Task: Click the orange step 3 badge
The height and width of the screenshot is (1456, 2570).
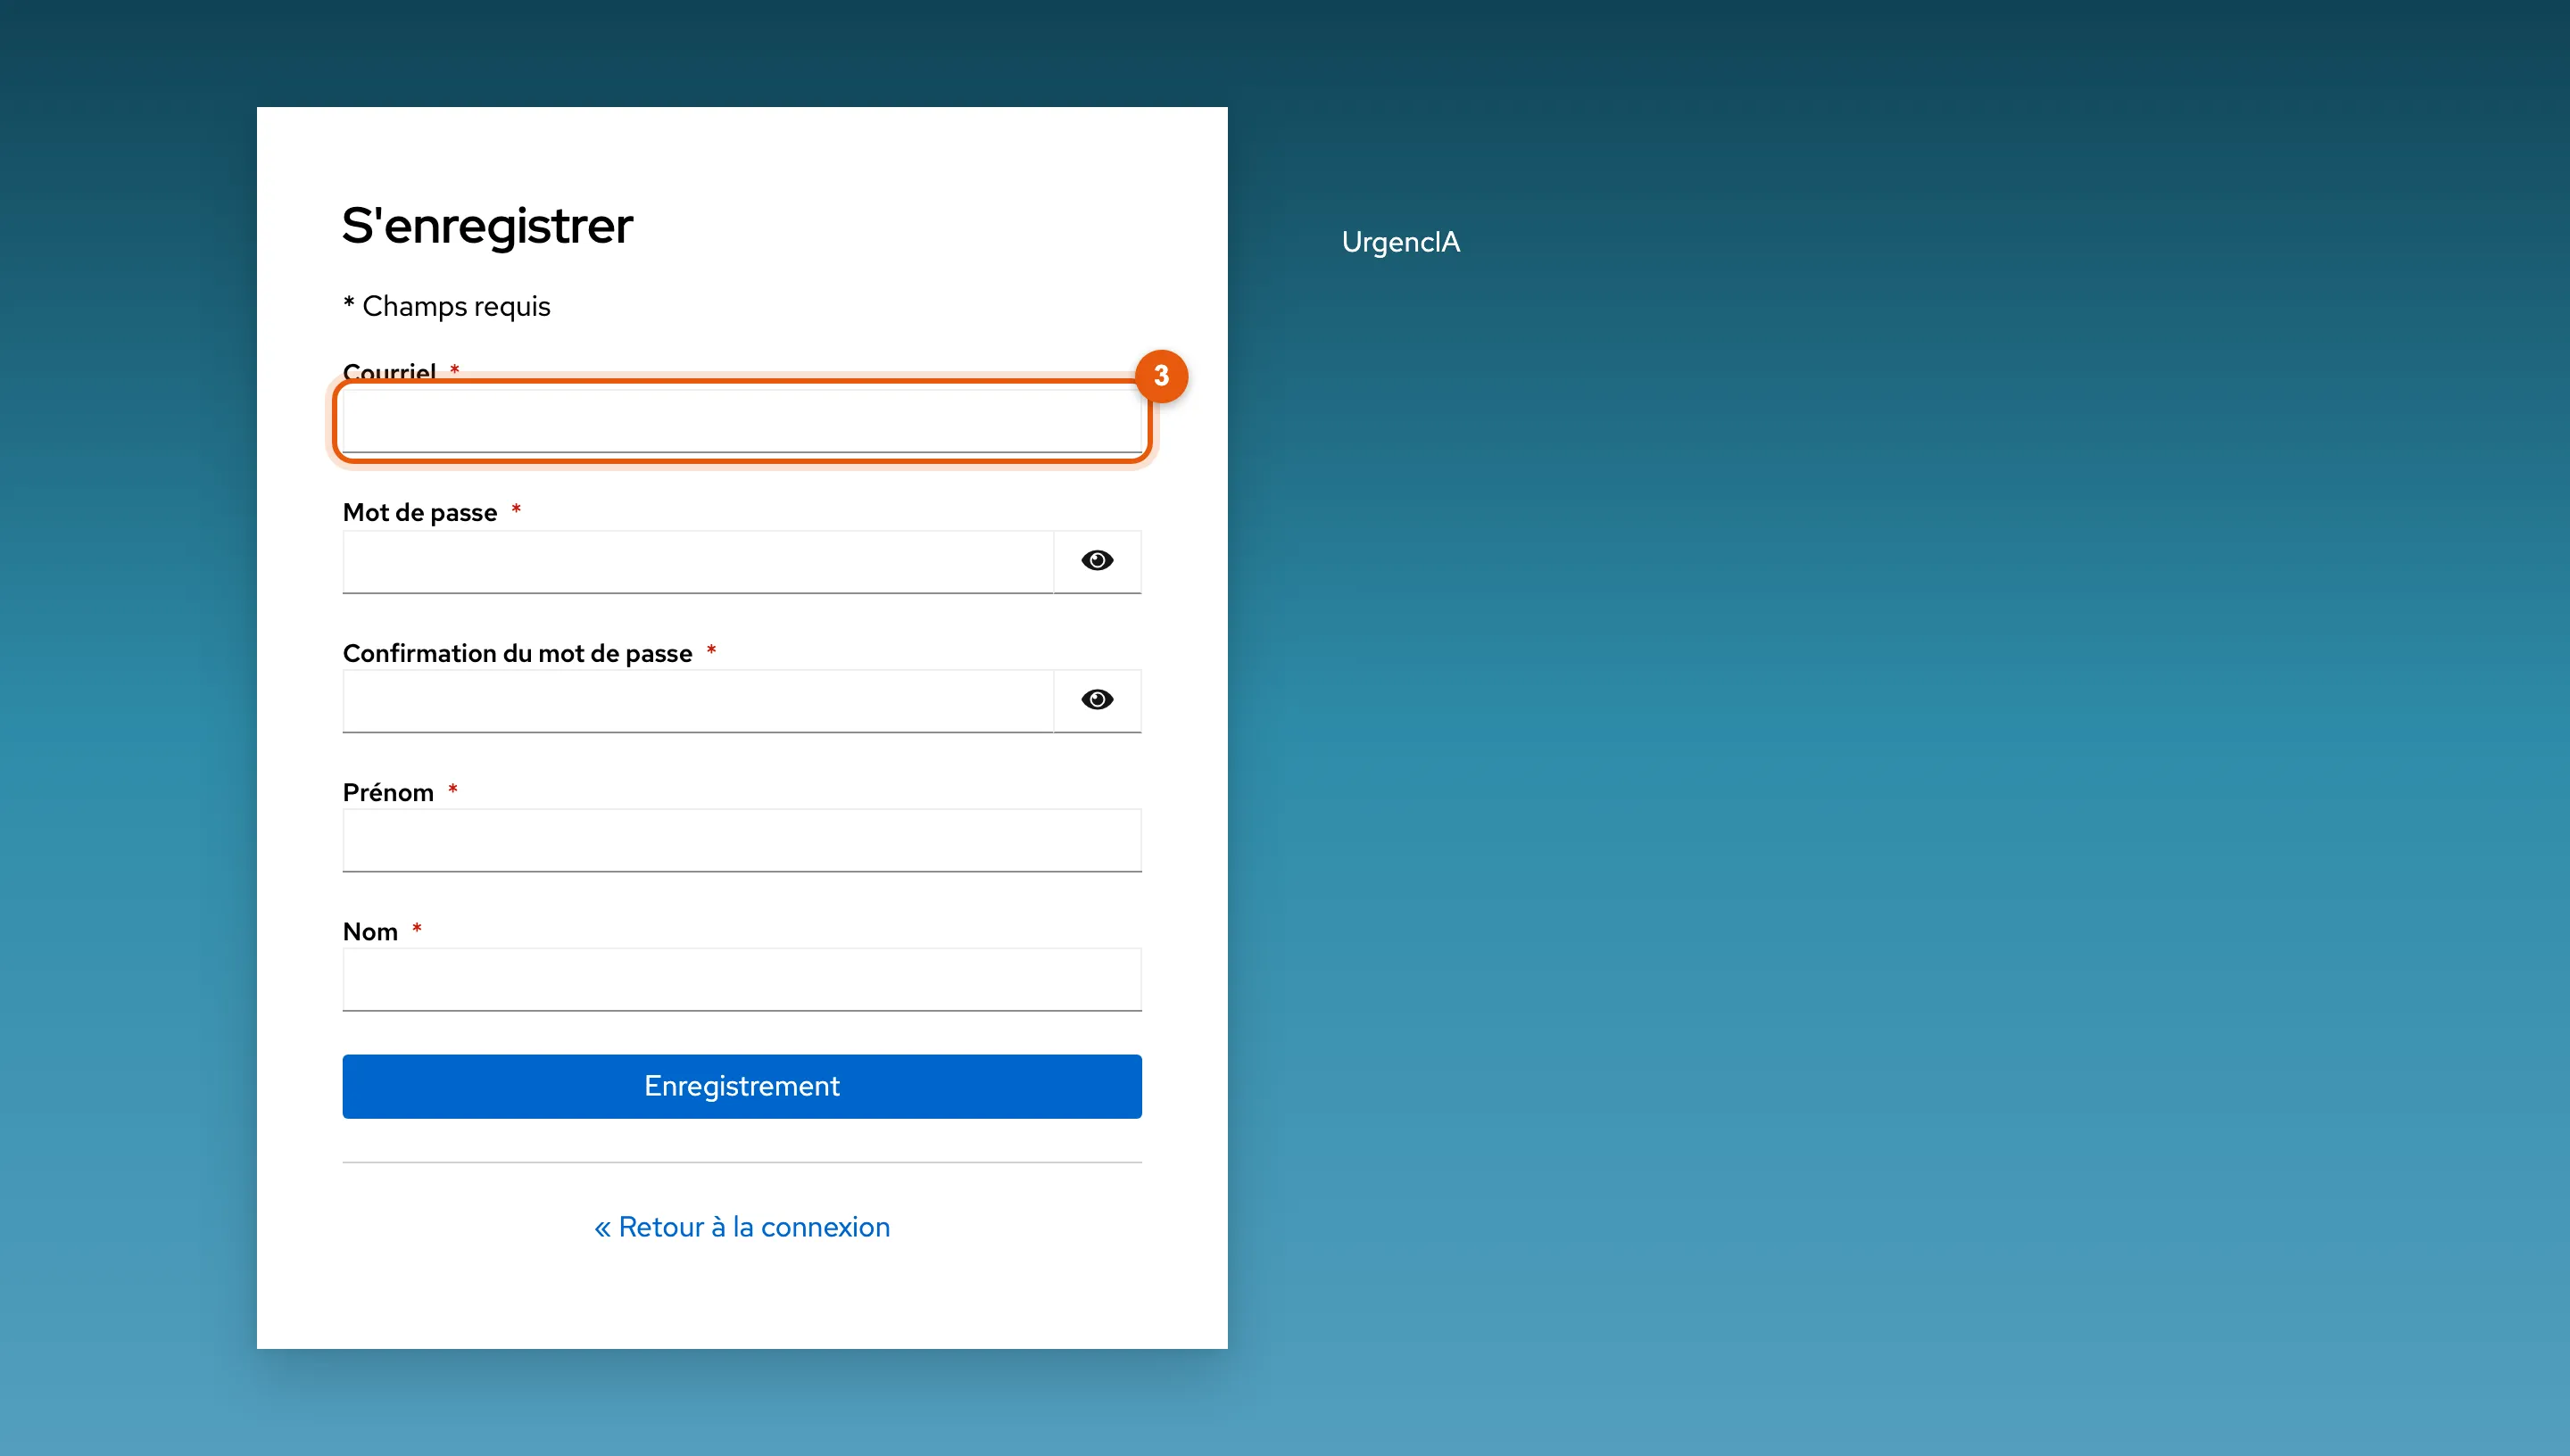Action: coord(1161,376)
